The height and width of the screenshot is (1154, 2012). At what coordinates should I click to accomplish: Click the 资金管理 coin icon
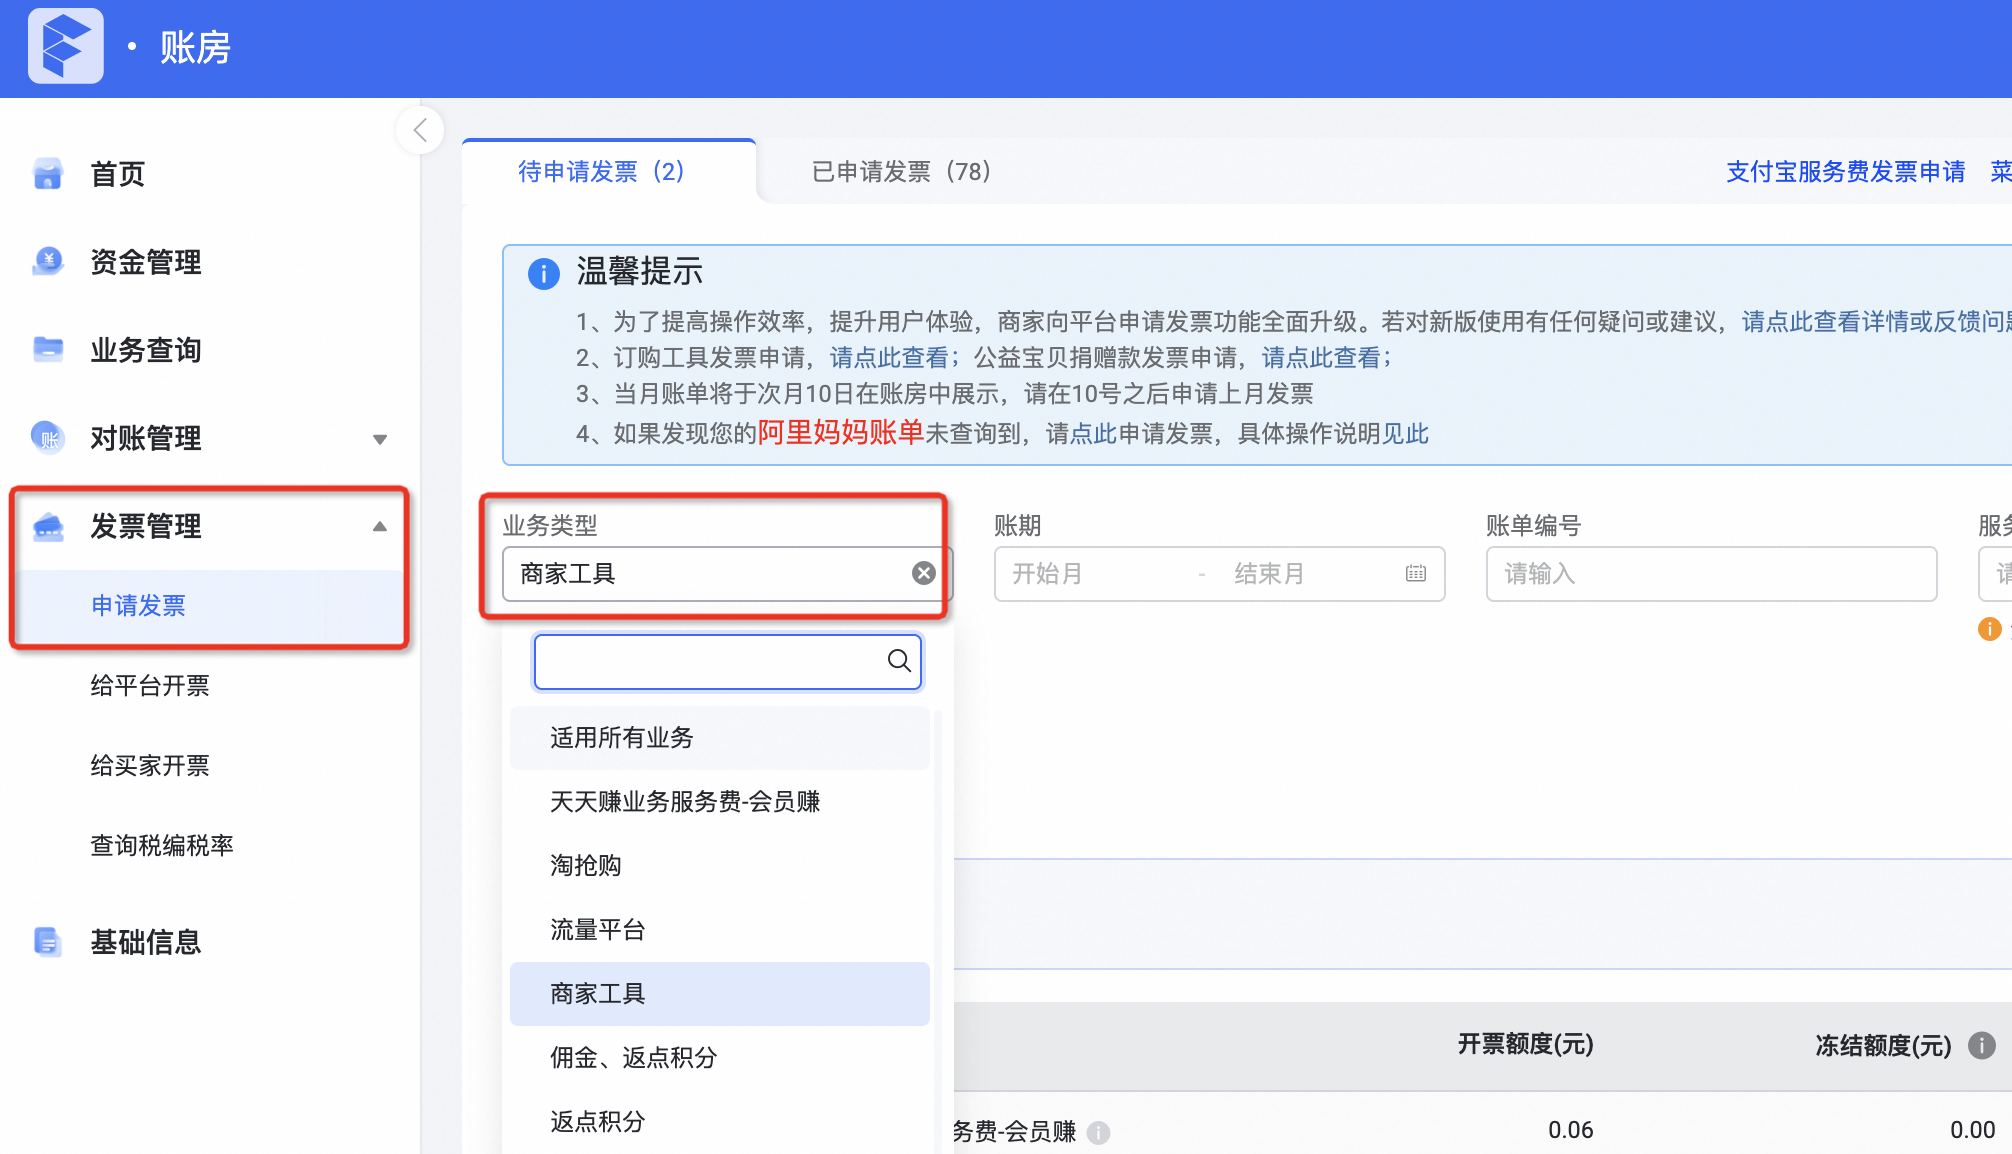tap(48, 262)
